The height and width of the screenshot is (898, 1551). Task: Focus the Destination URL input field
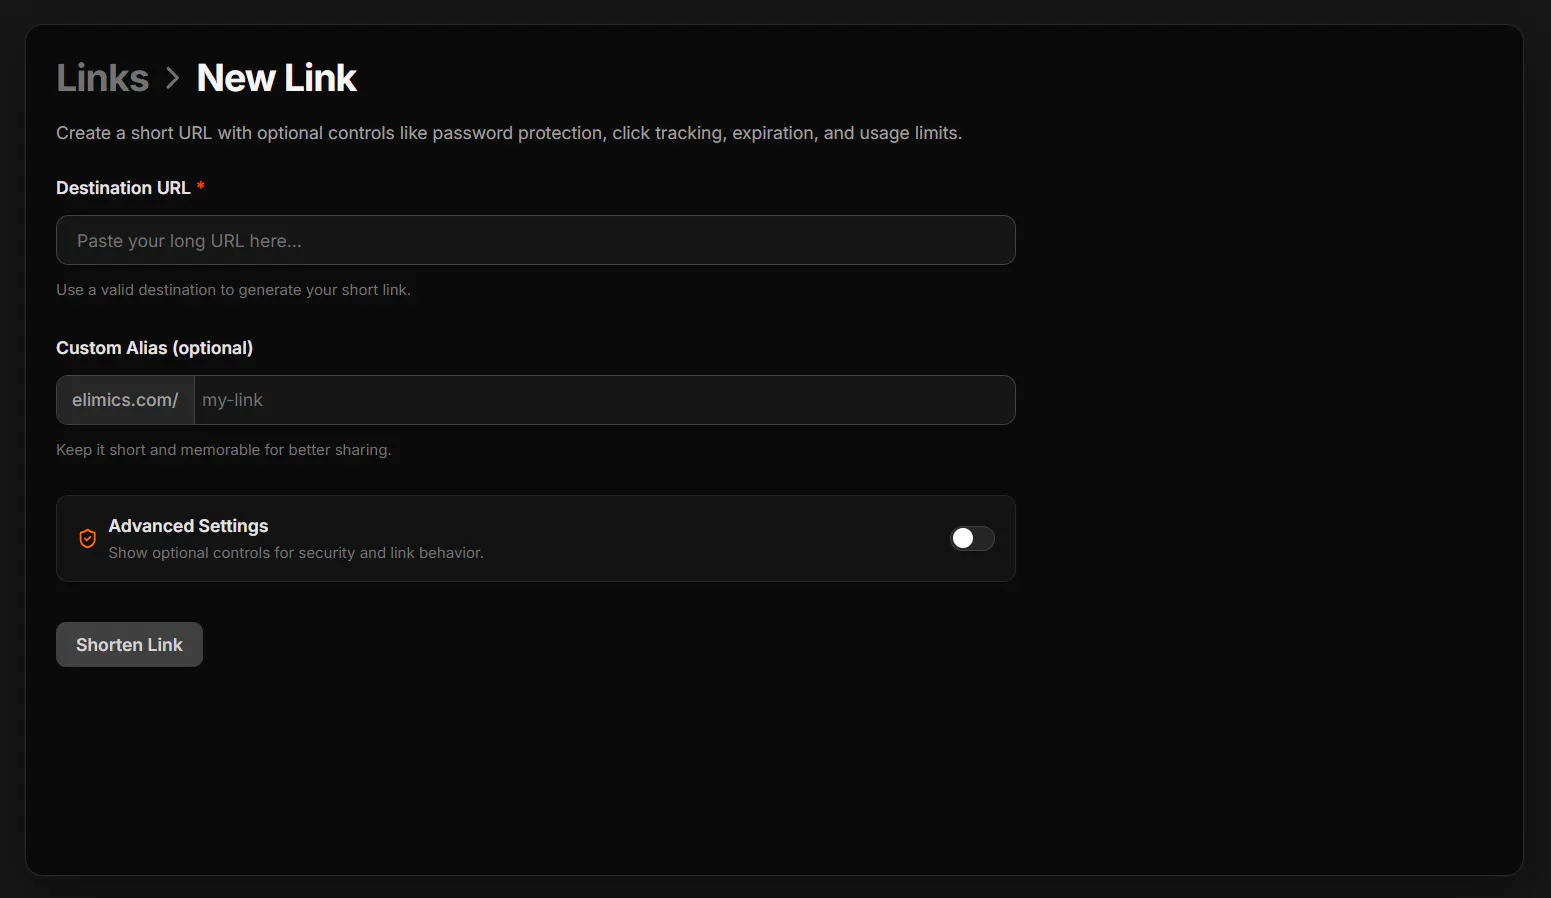coord(536,240)
